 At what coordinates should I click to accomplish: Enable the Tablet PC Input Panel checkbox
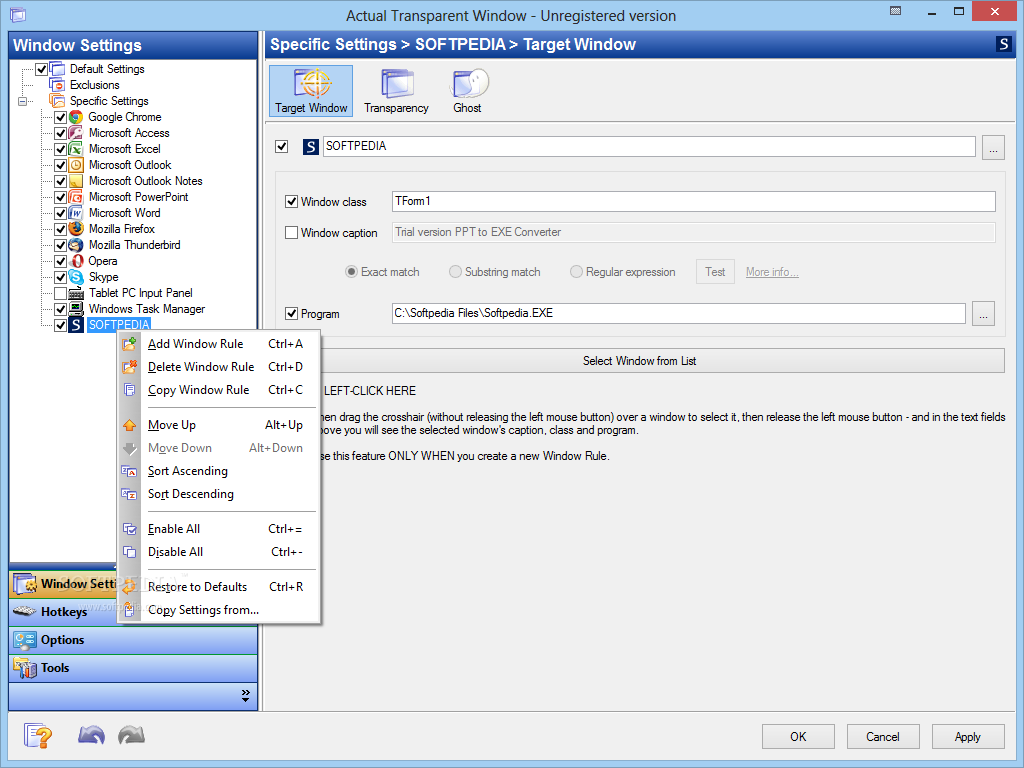click(60, 293)
